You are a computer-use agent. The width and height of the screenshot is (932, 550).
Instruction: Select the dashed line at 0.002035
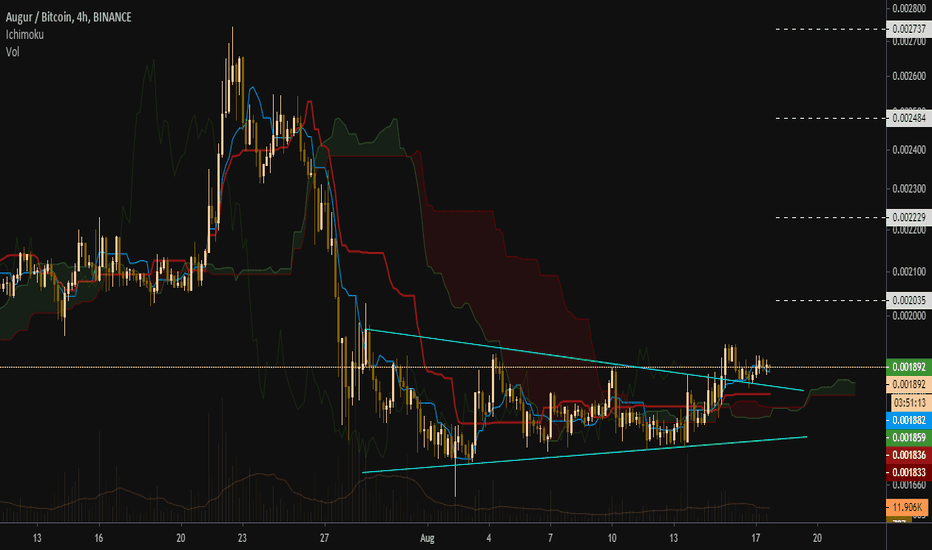click(x=831, y=300)
